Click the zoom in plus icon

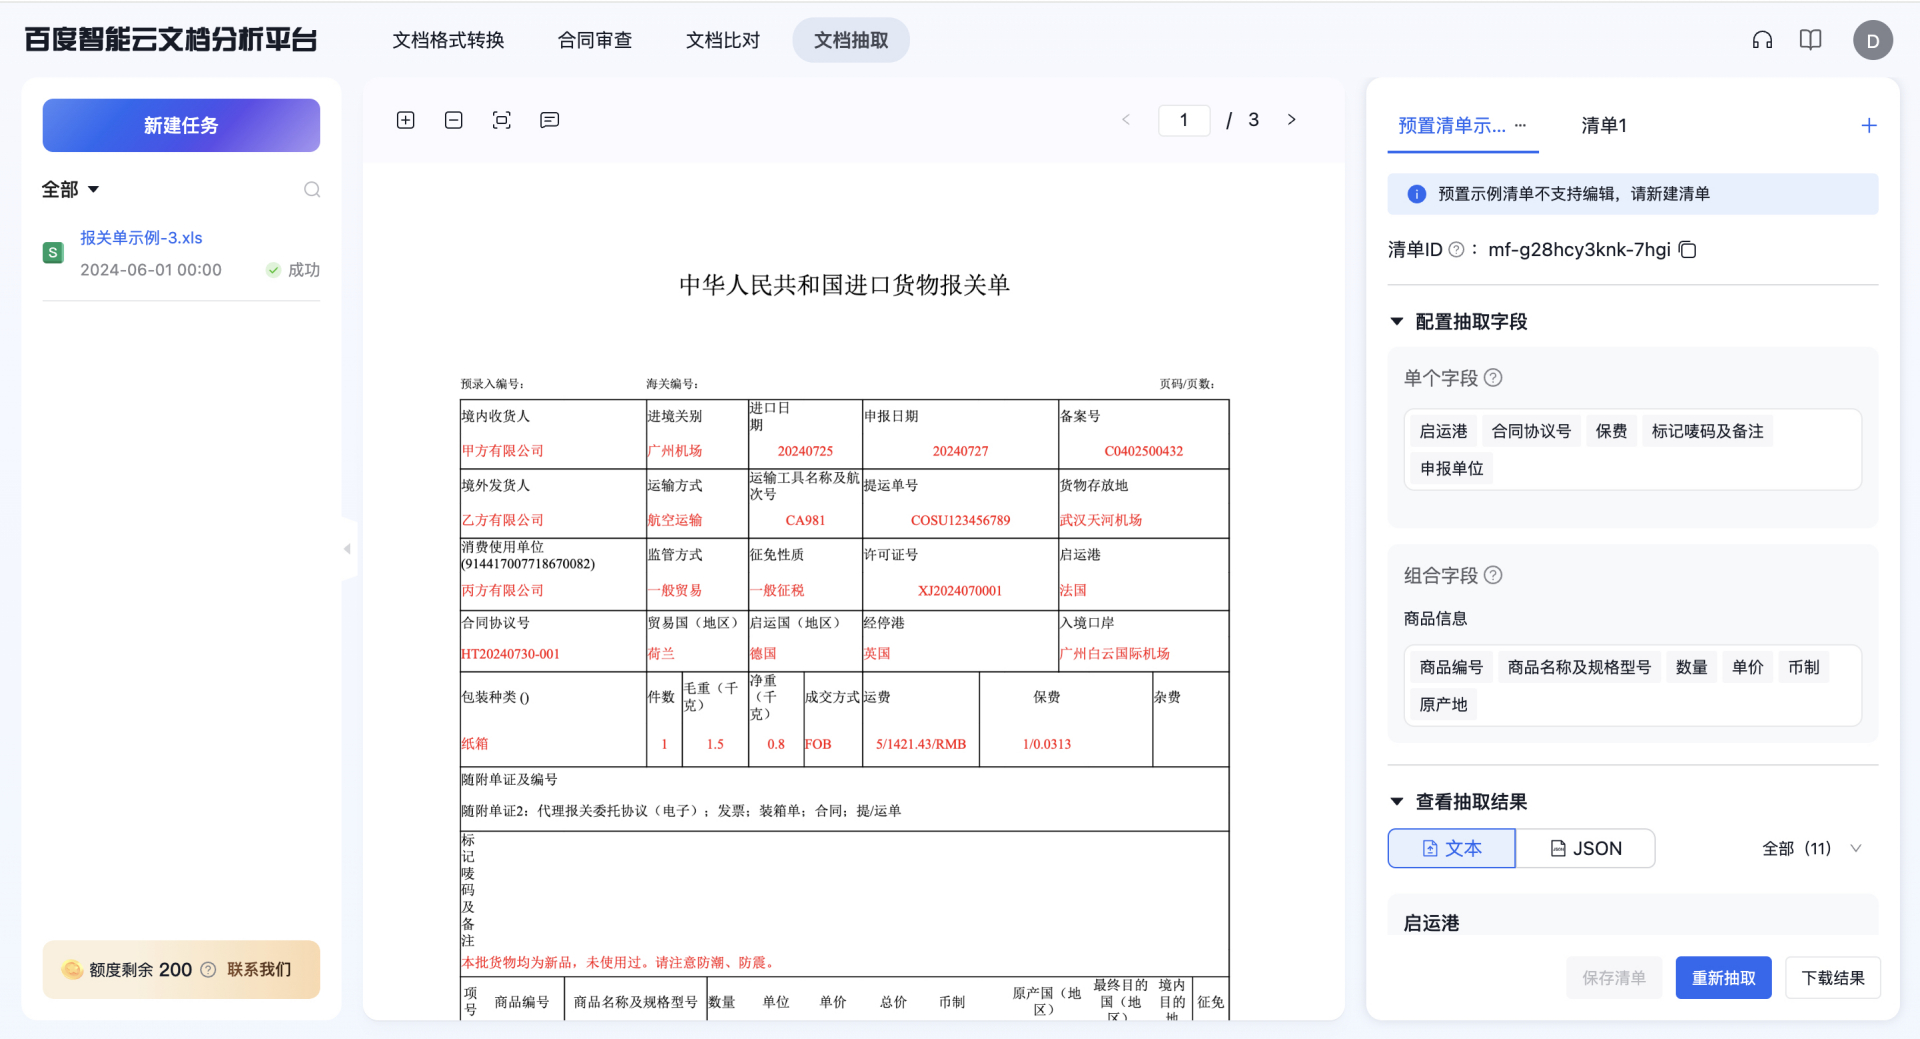[x=406, y=120]
